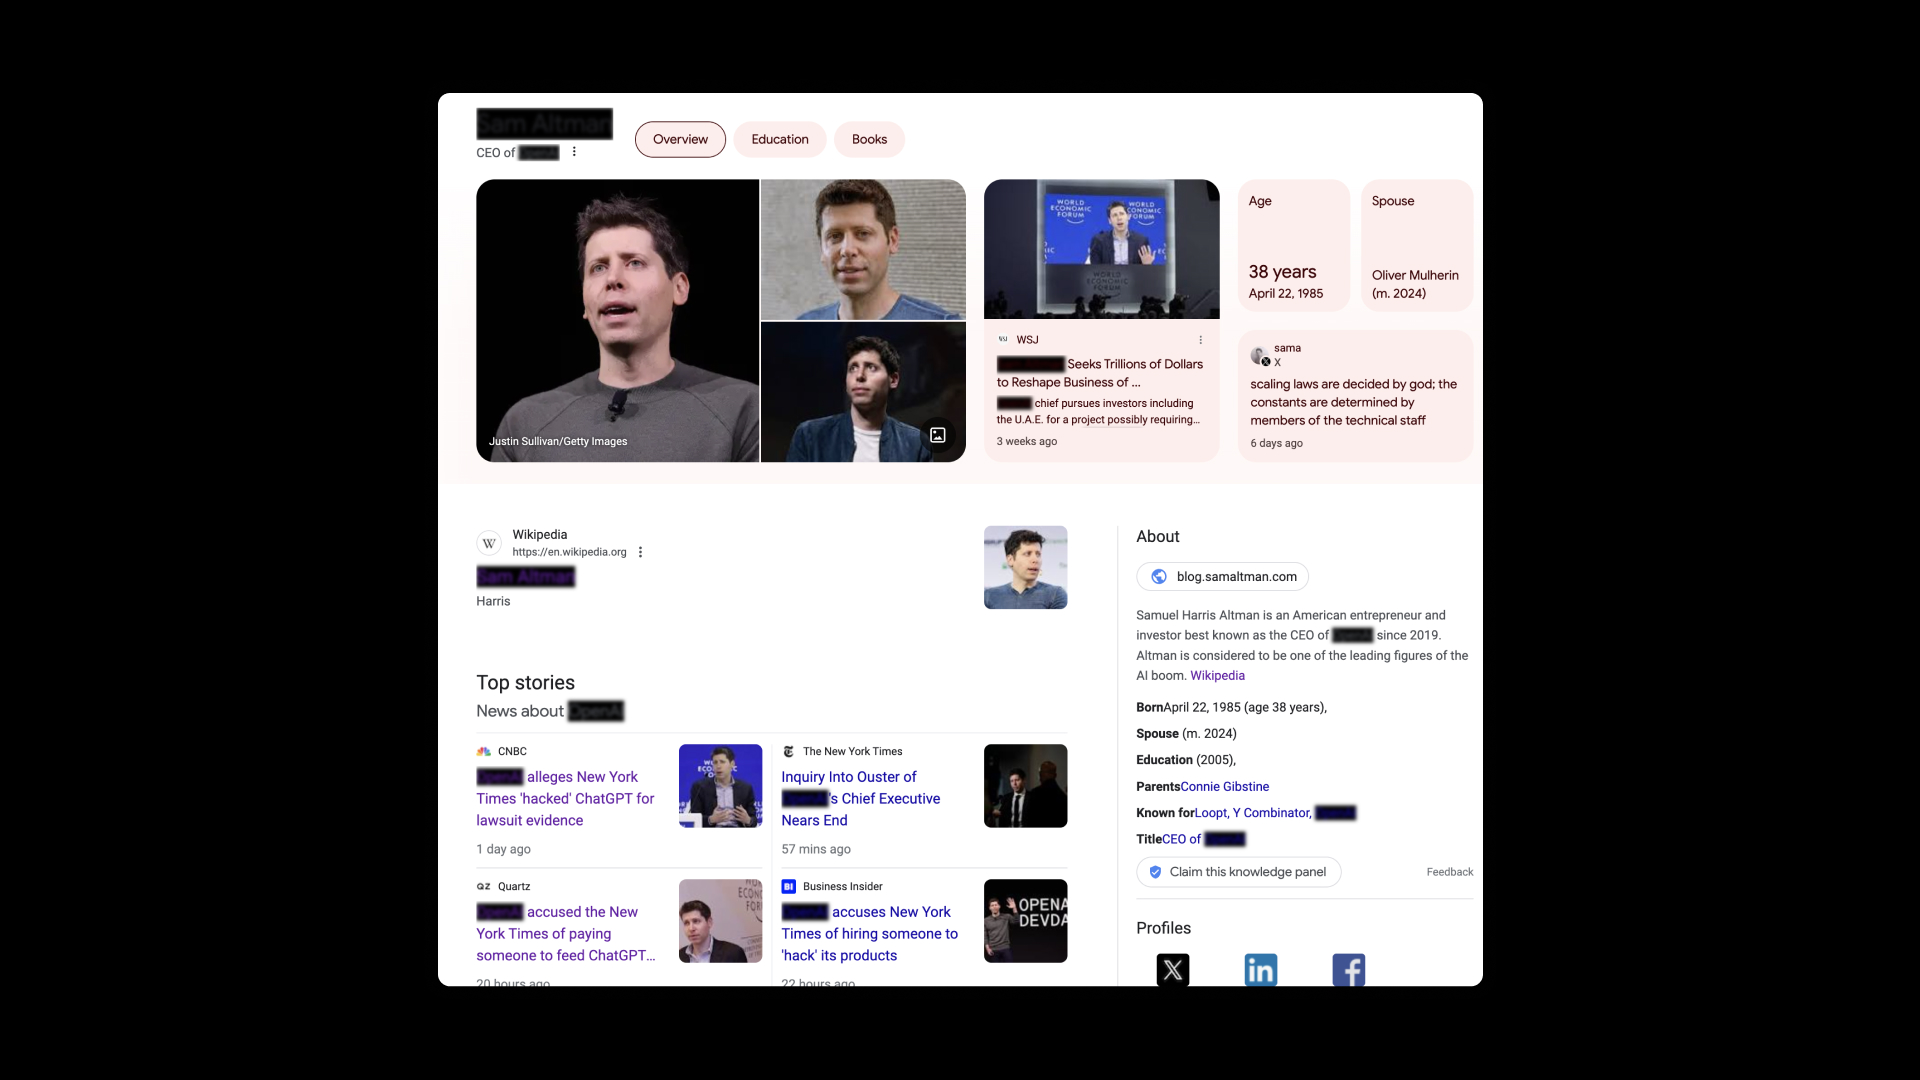This screenshot has height=1080, width=1920.
Task: Click the WSJ logo icon
Action: pyautogui.click(x=1003, y=340)
